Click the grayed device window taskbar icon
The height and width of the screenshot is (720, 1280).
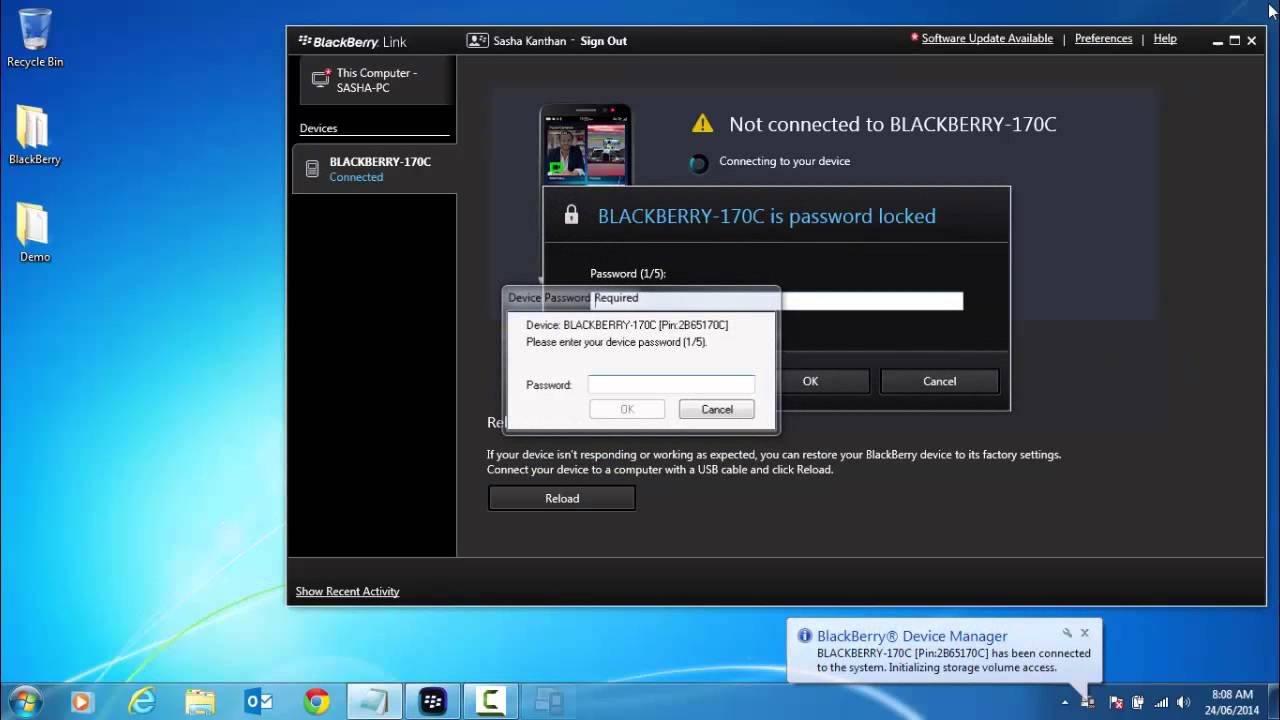tap(549, 701)
